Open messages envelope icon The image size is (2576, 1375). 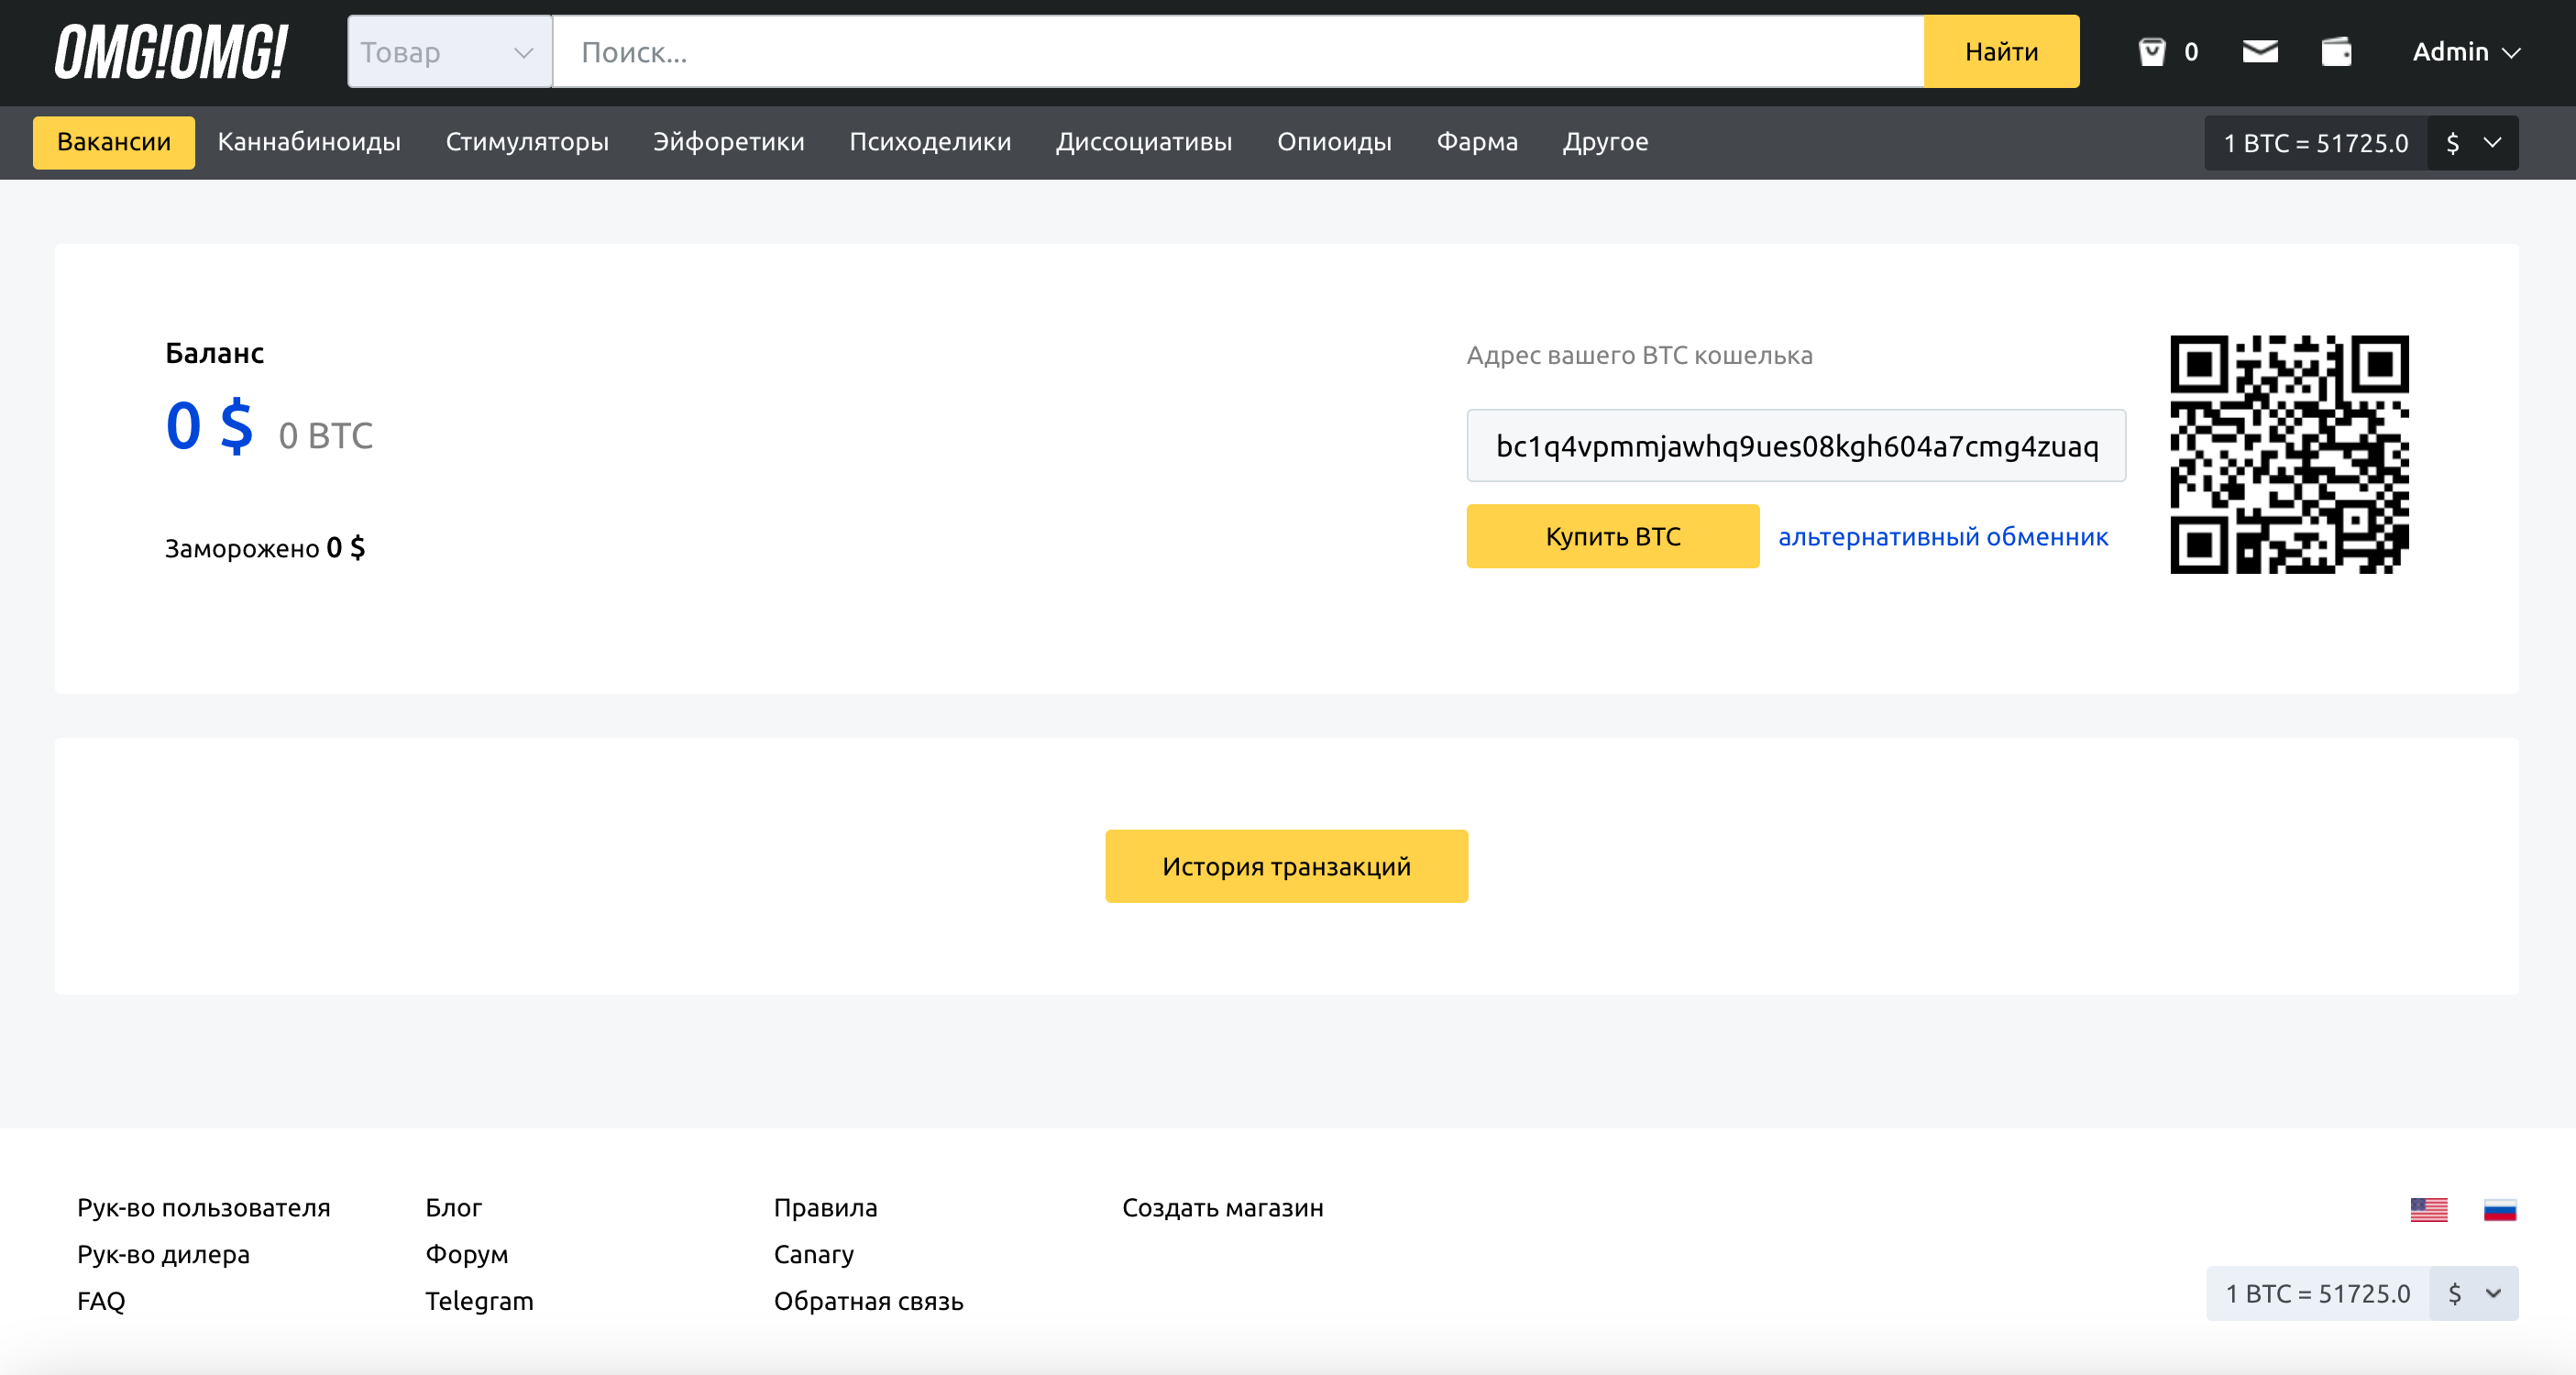pyautogui.click(x=2259, y=52)
